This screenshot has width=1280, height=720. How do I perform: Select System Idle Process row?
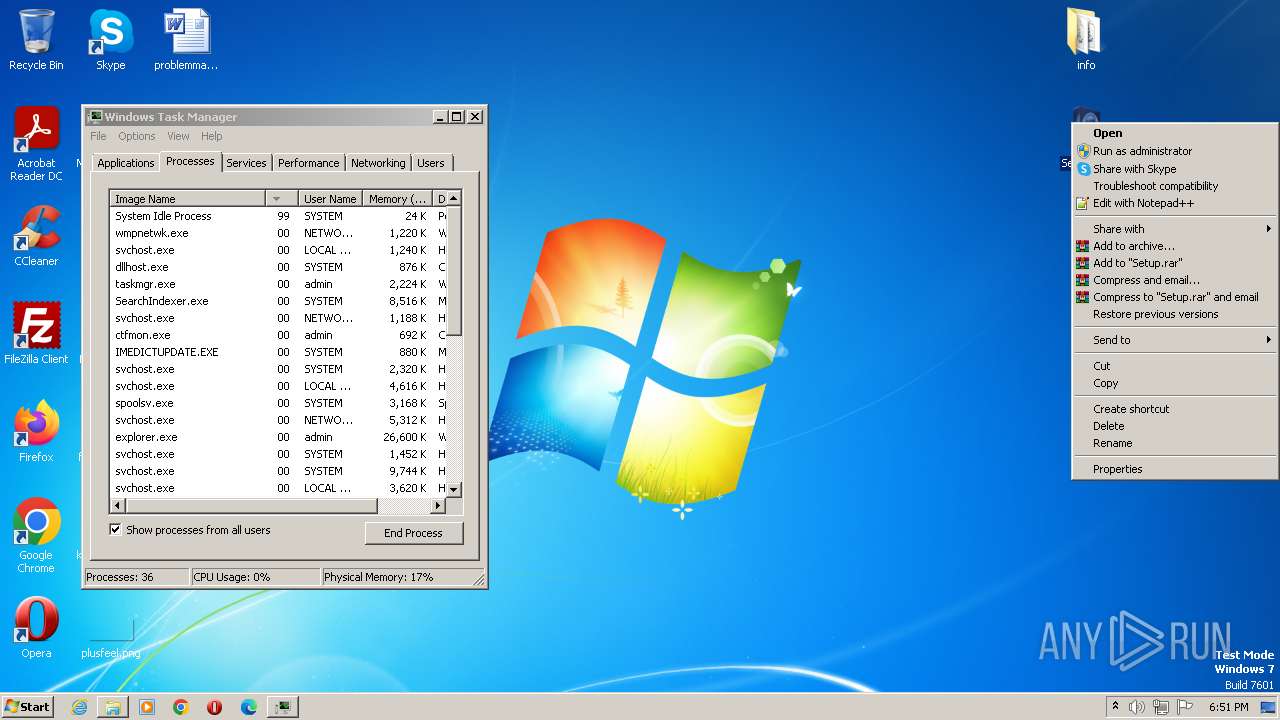click(278, 216)
